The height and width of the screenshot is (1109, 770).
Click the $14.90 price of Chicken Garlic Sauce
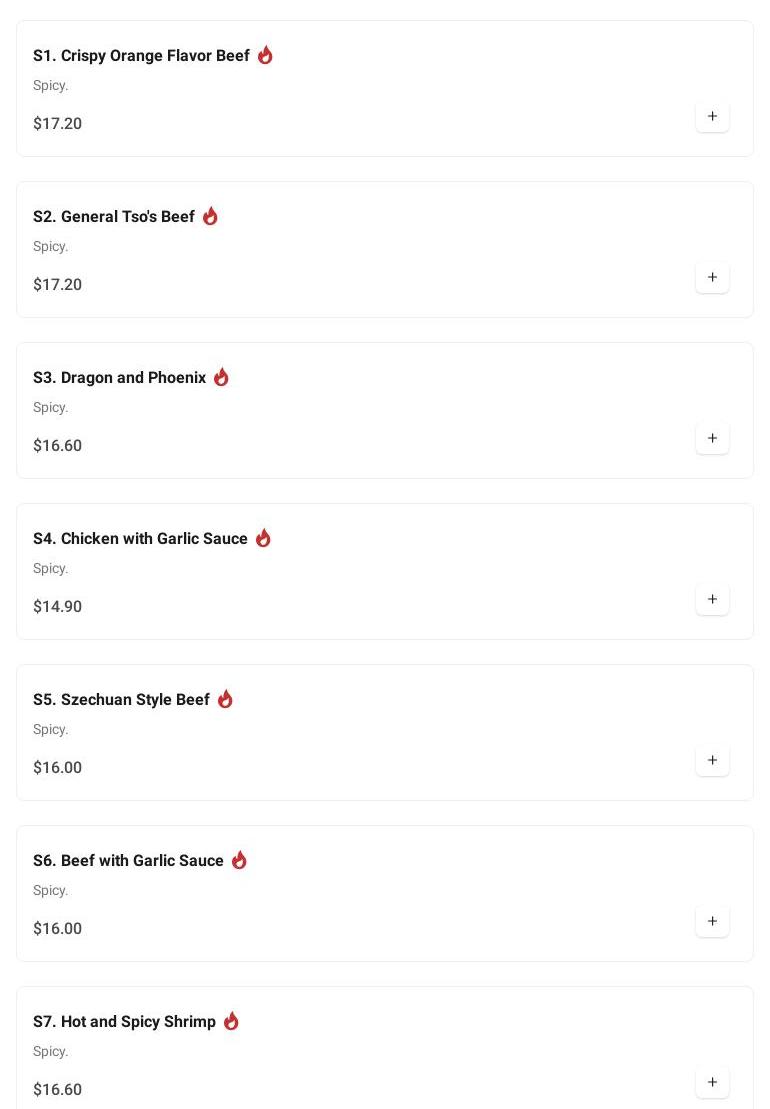[x=58, y=607]
